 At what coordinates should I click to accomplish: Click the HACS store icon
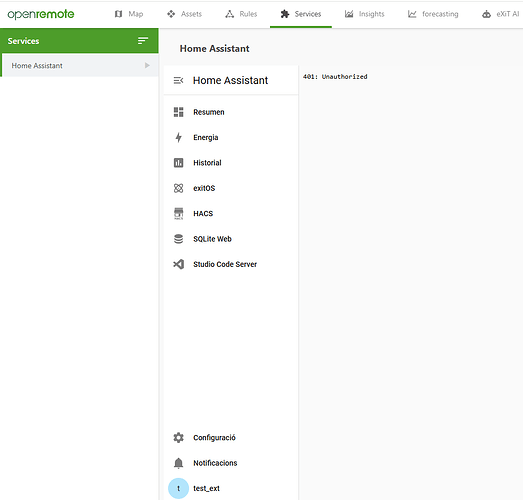(178, 213)
